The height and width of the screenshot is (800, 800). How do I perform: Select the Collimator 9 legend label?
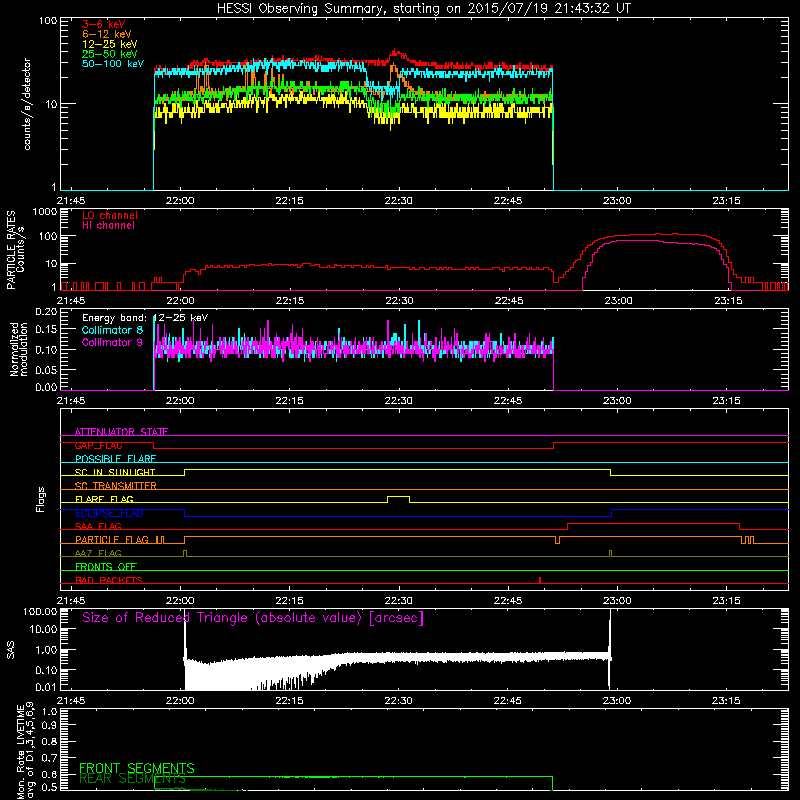click(112, 342)
